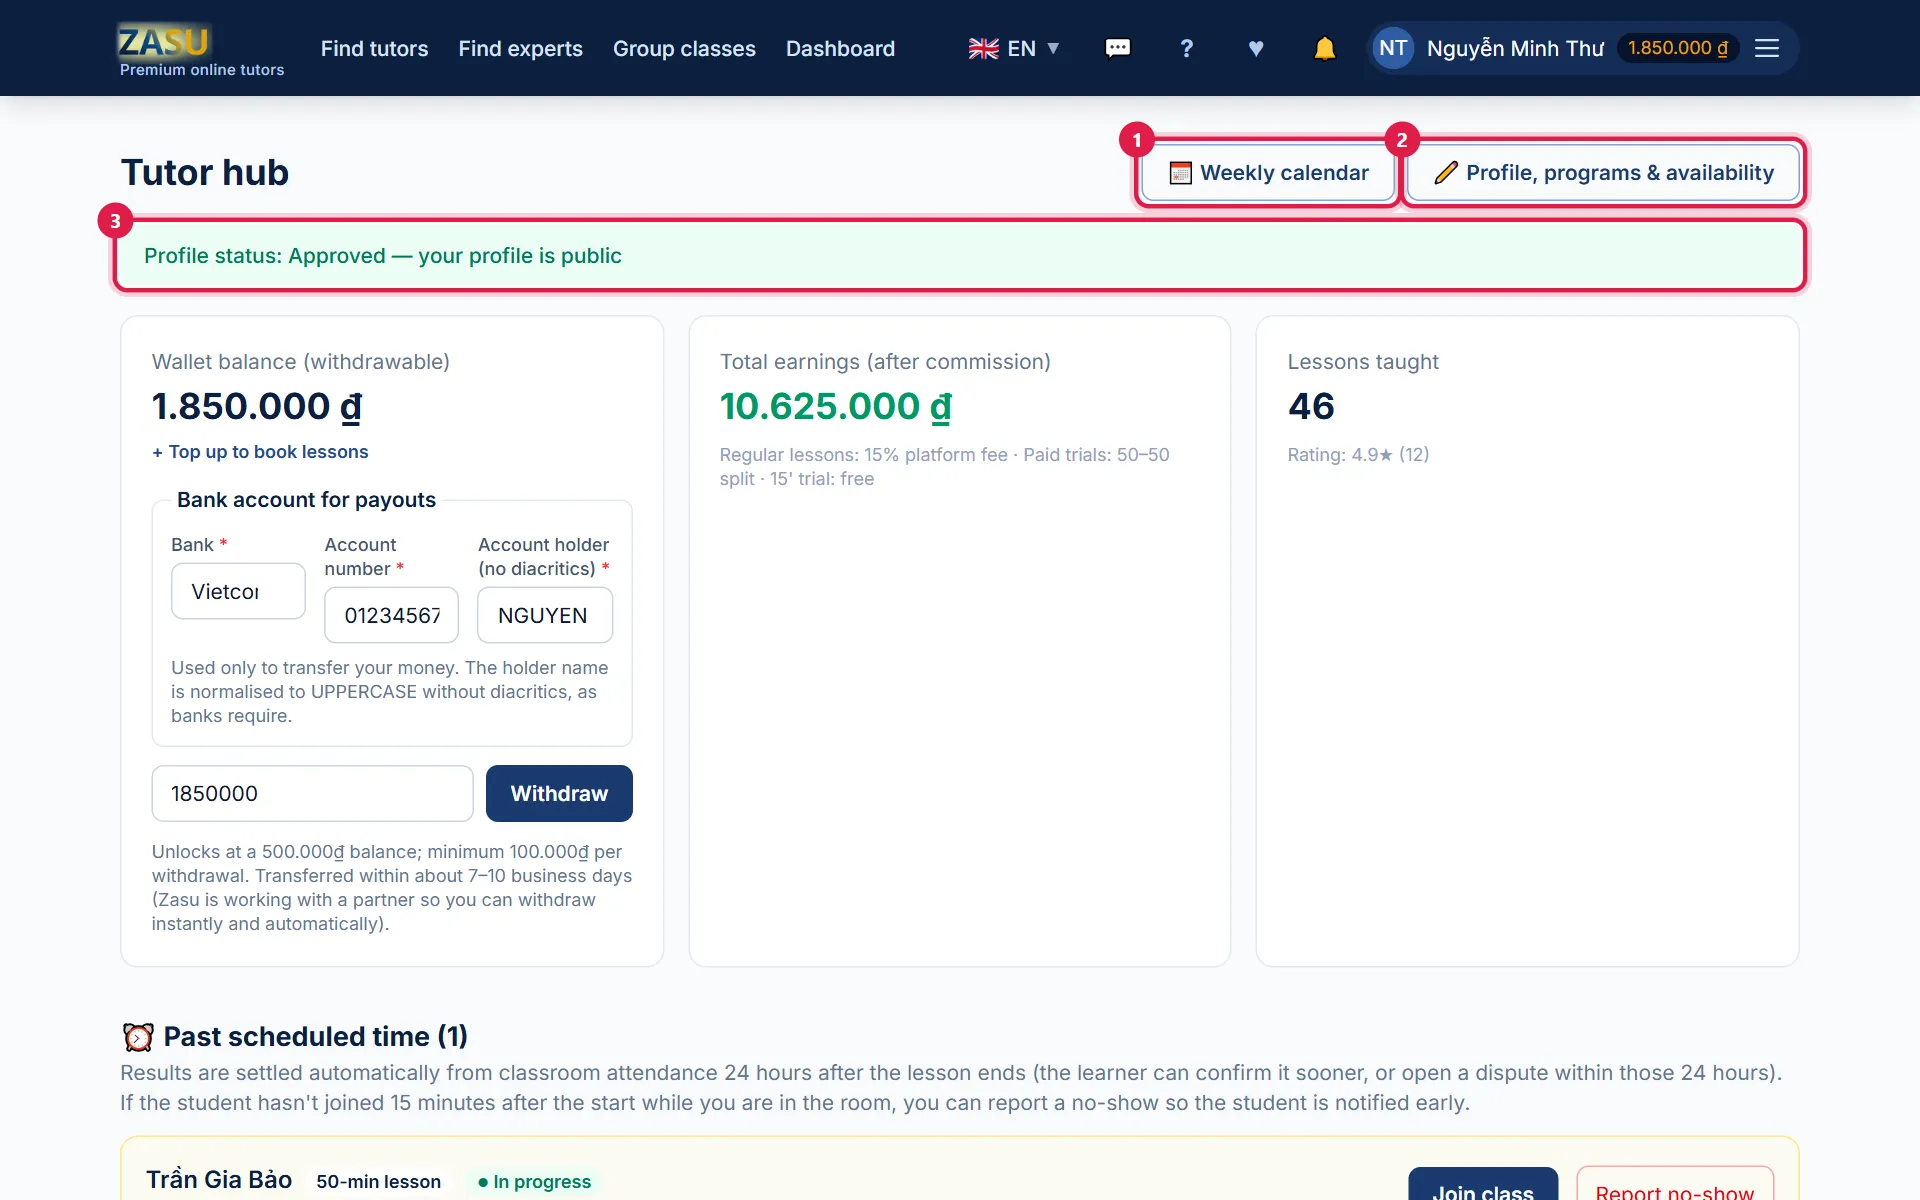The width and height of the screenshot is (1920, 1200).
Task: Open Profile, programs & availability
Action: point(1604,173)
